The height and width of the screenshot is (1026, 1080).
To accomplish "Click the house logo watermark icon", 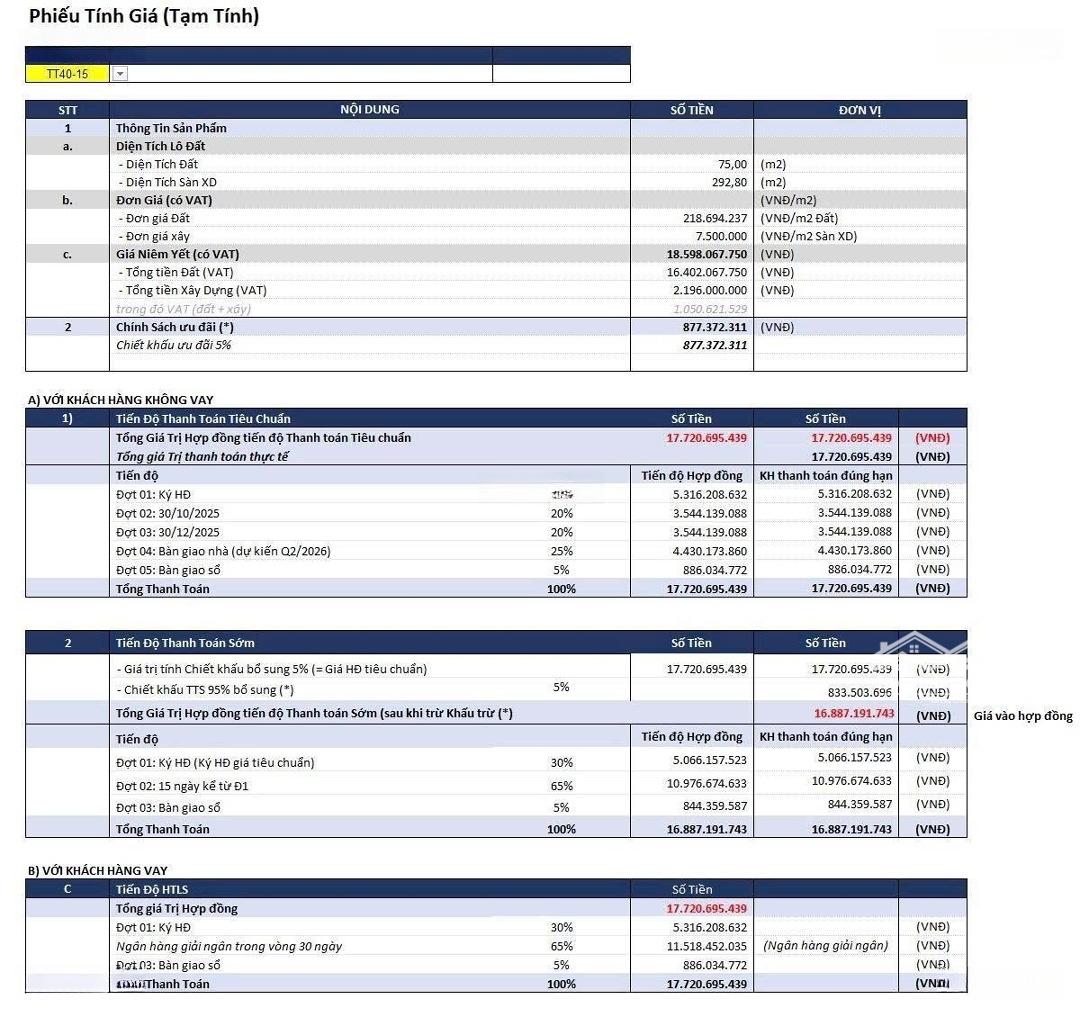I will pyautogui.click(x=917, y=645).
